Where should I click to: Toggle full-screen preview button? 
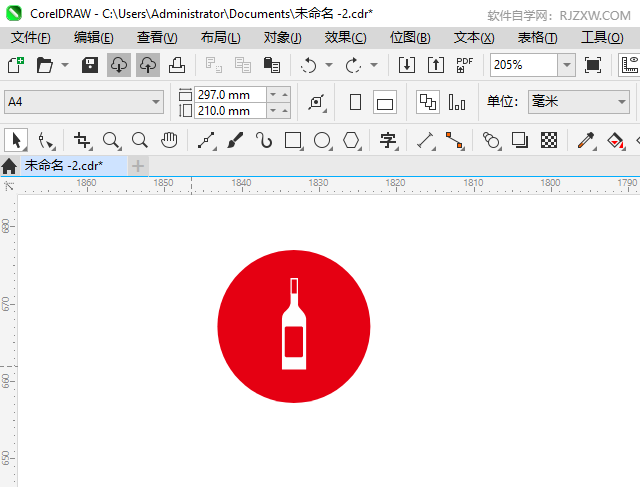click(x=593, y=65)
